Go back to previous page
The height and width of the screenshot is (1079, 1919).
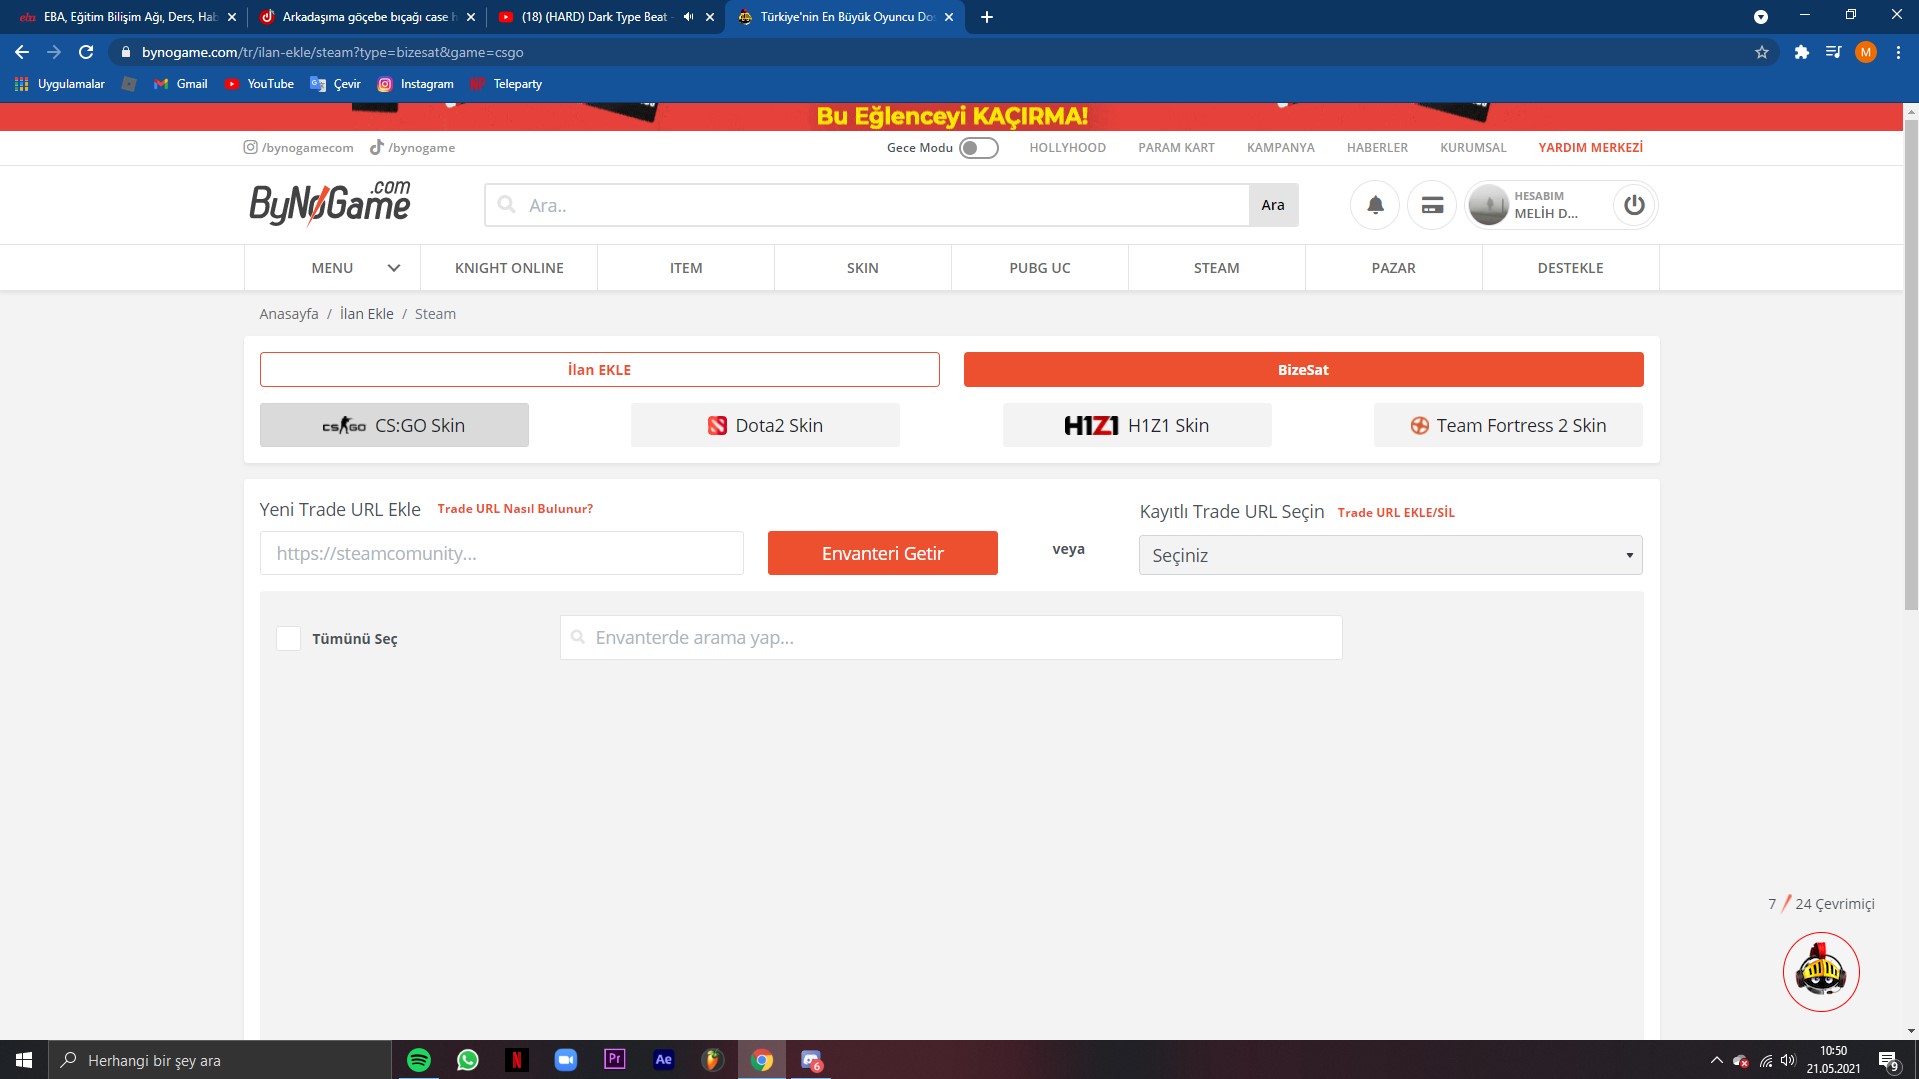(x=22, y=52)
